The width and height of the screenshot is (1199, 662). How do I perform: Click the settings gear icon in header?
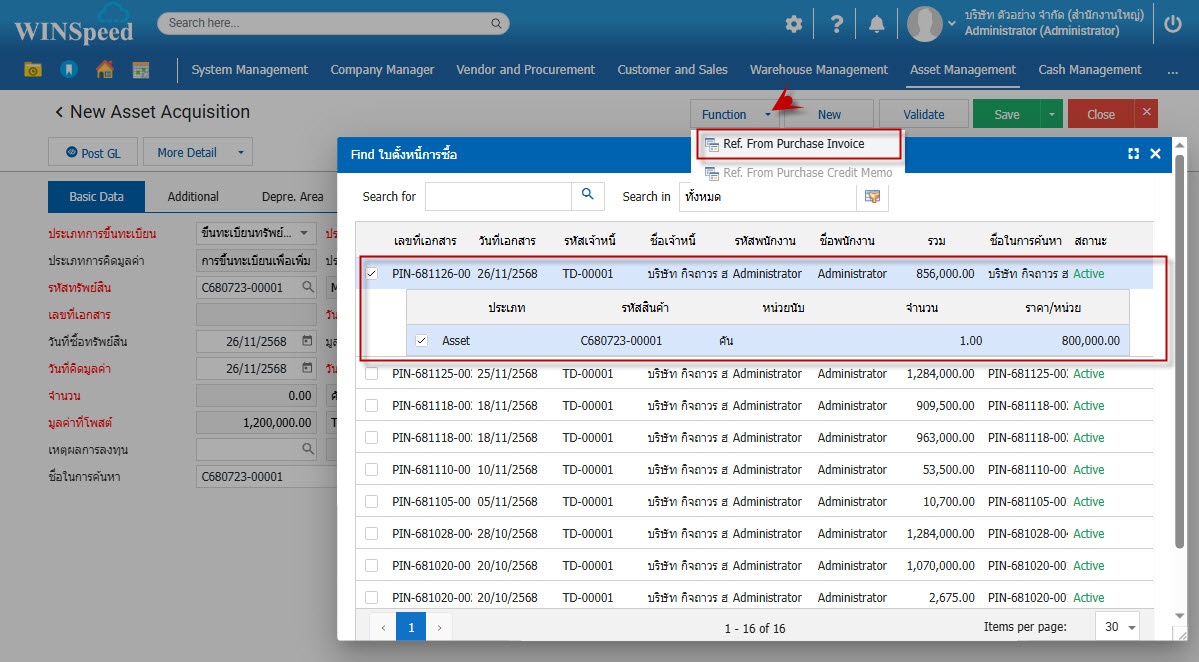click(794, 24)
